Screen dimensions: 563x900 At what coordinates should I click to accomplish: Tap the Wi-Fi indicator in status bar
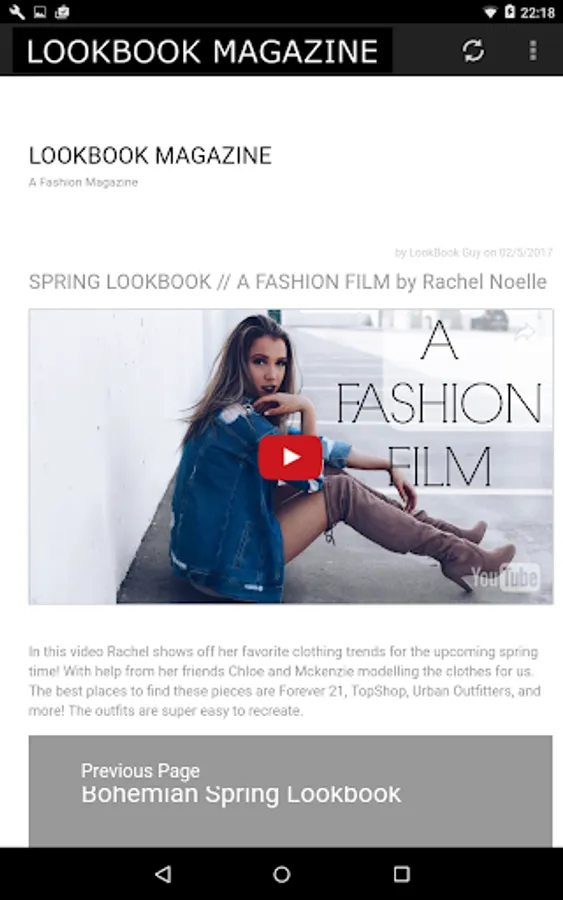pyautogui.click(x=490, y=12)
